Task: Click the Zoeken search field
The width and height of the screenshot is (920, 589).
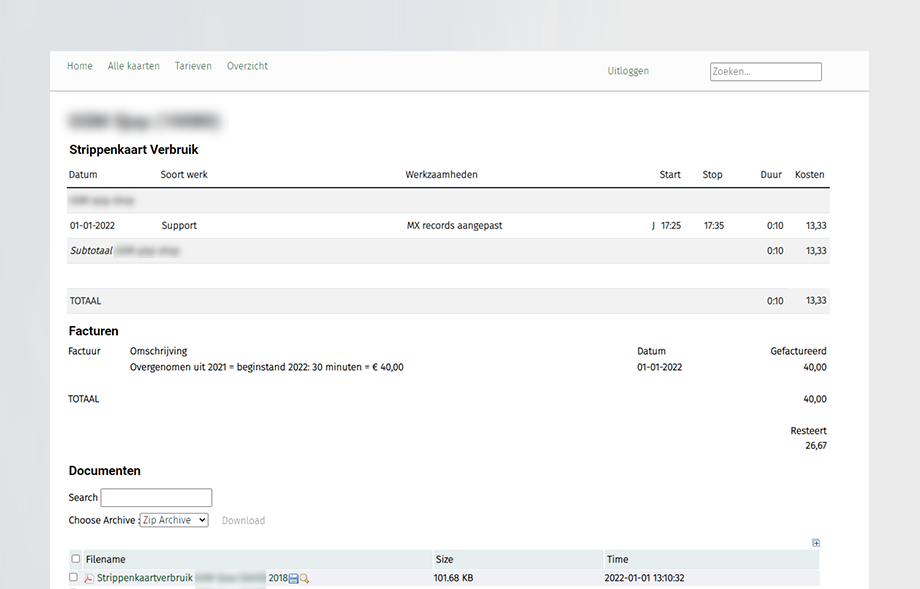Action: pos(765,72)
